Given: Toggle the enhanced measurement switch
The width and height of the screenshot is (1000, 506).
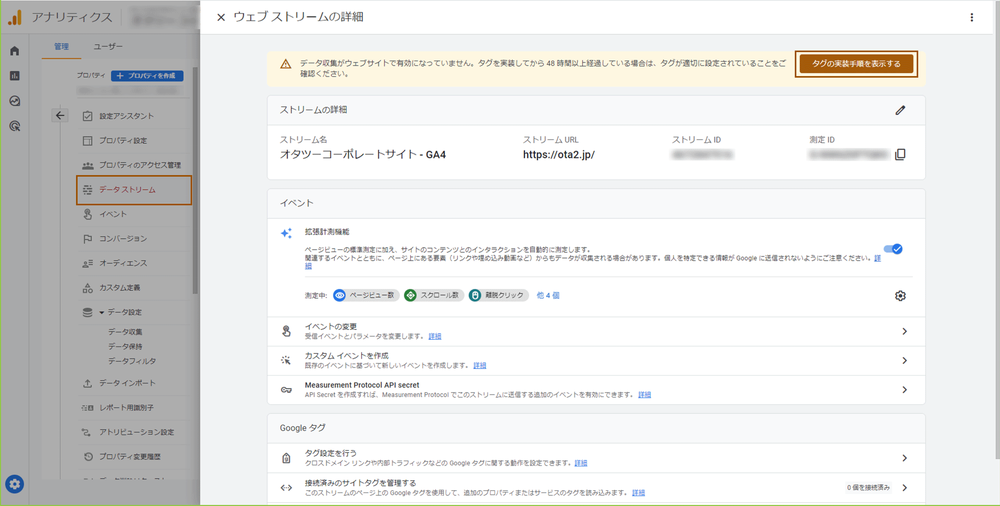Looking at the screenshot, I should (893, 249).
